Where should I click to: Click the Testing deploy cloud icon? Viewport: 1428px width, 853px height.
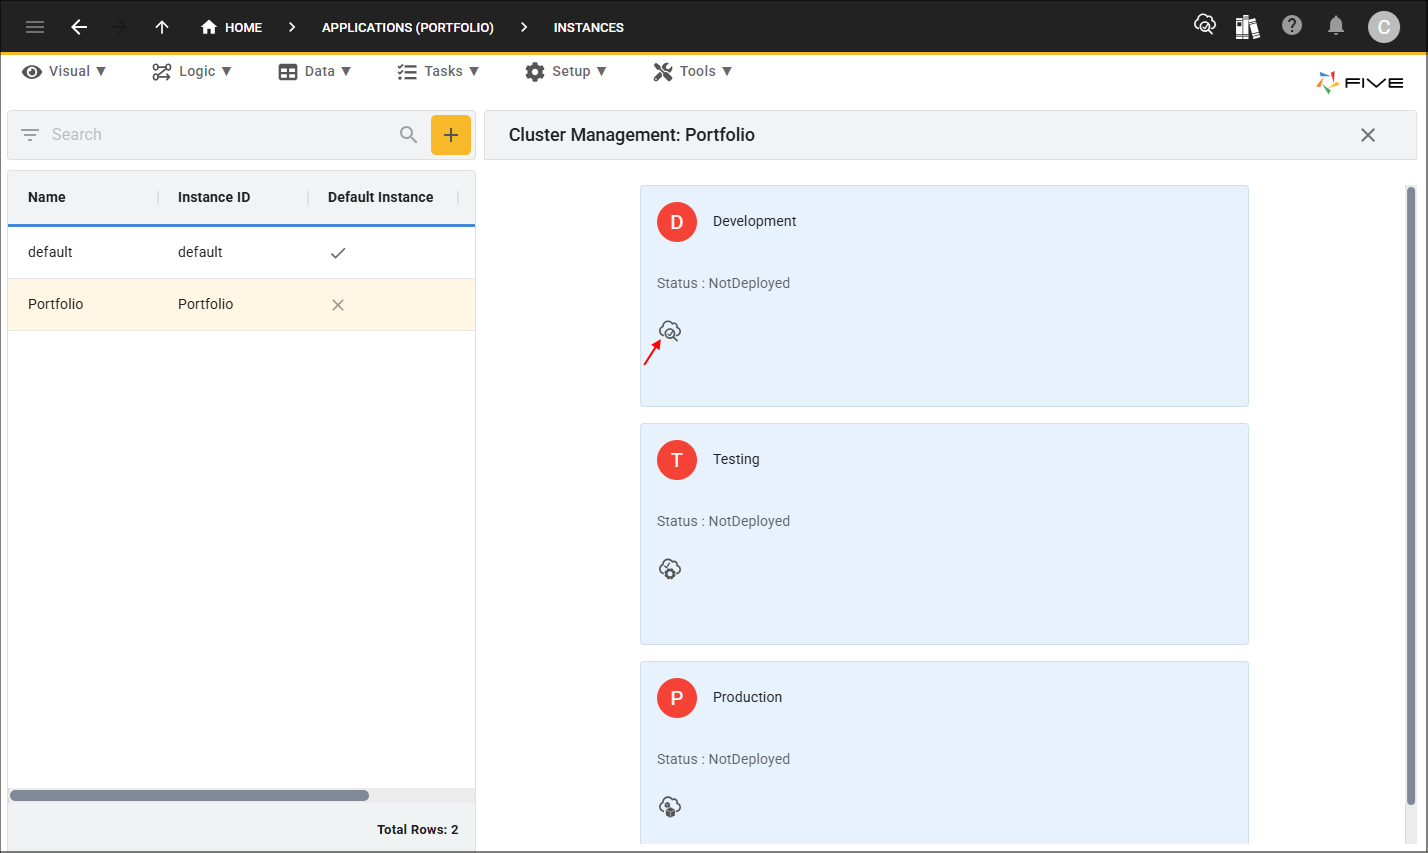click(x=669, y=568)
